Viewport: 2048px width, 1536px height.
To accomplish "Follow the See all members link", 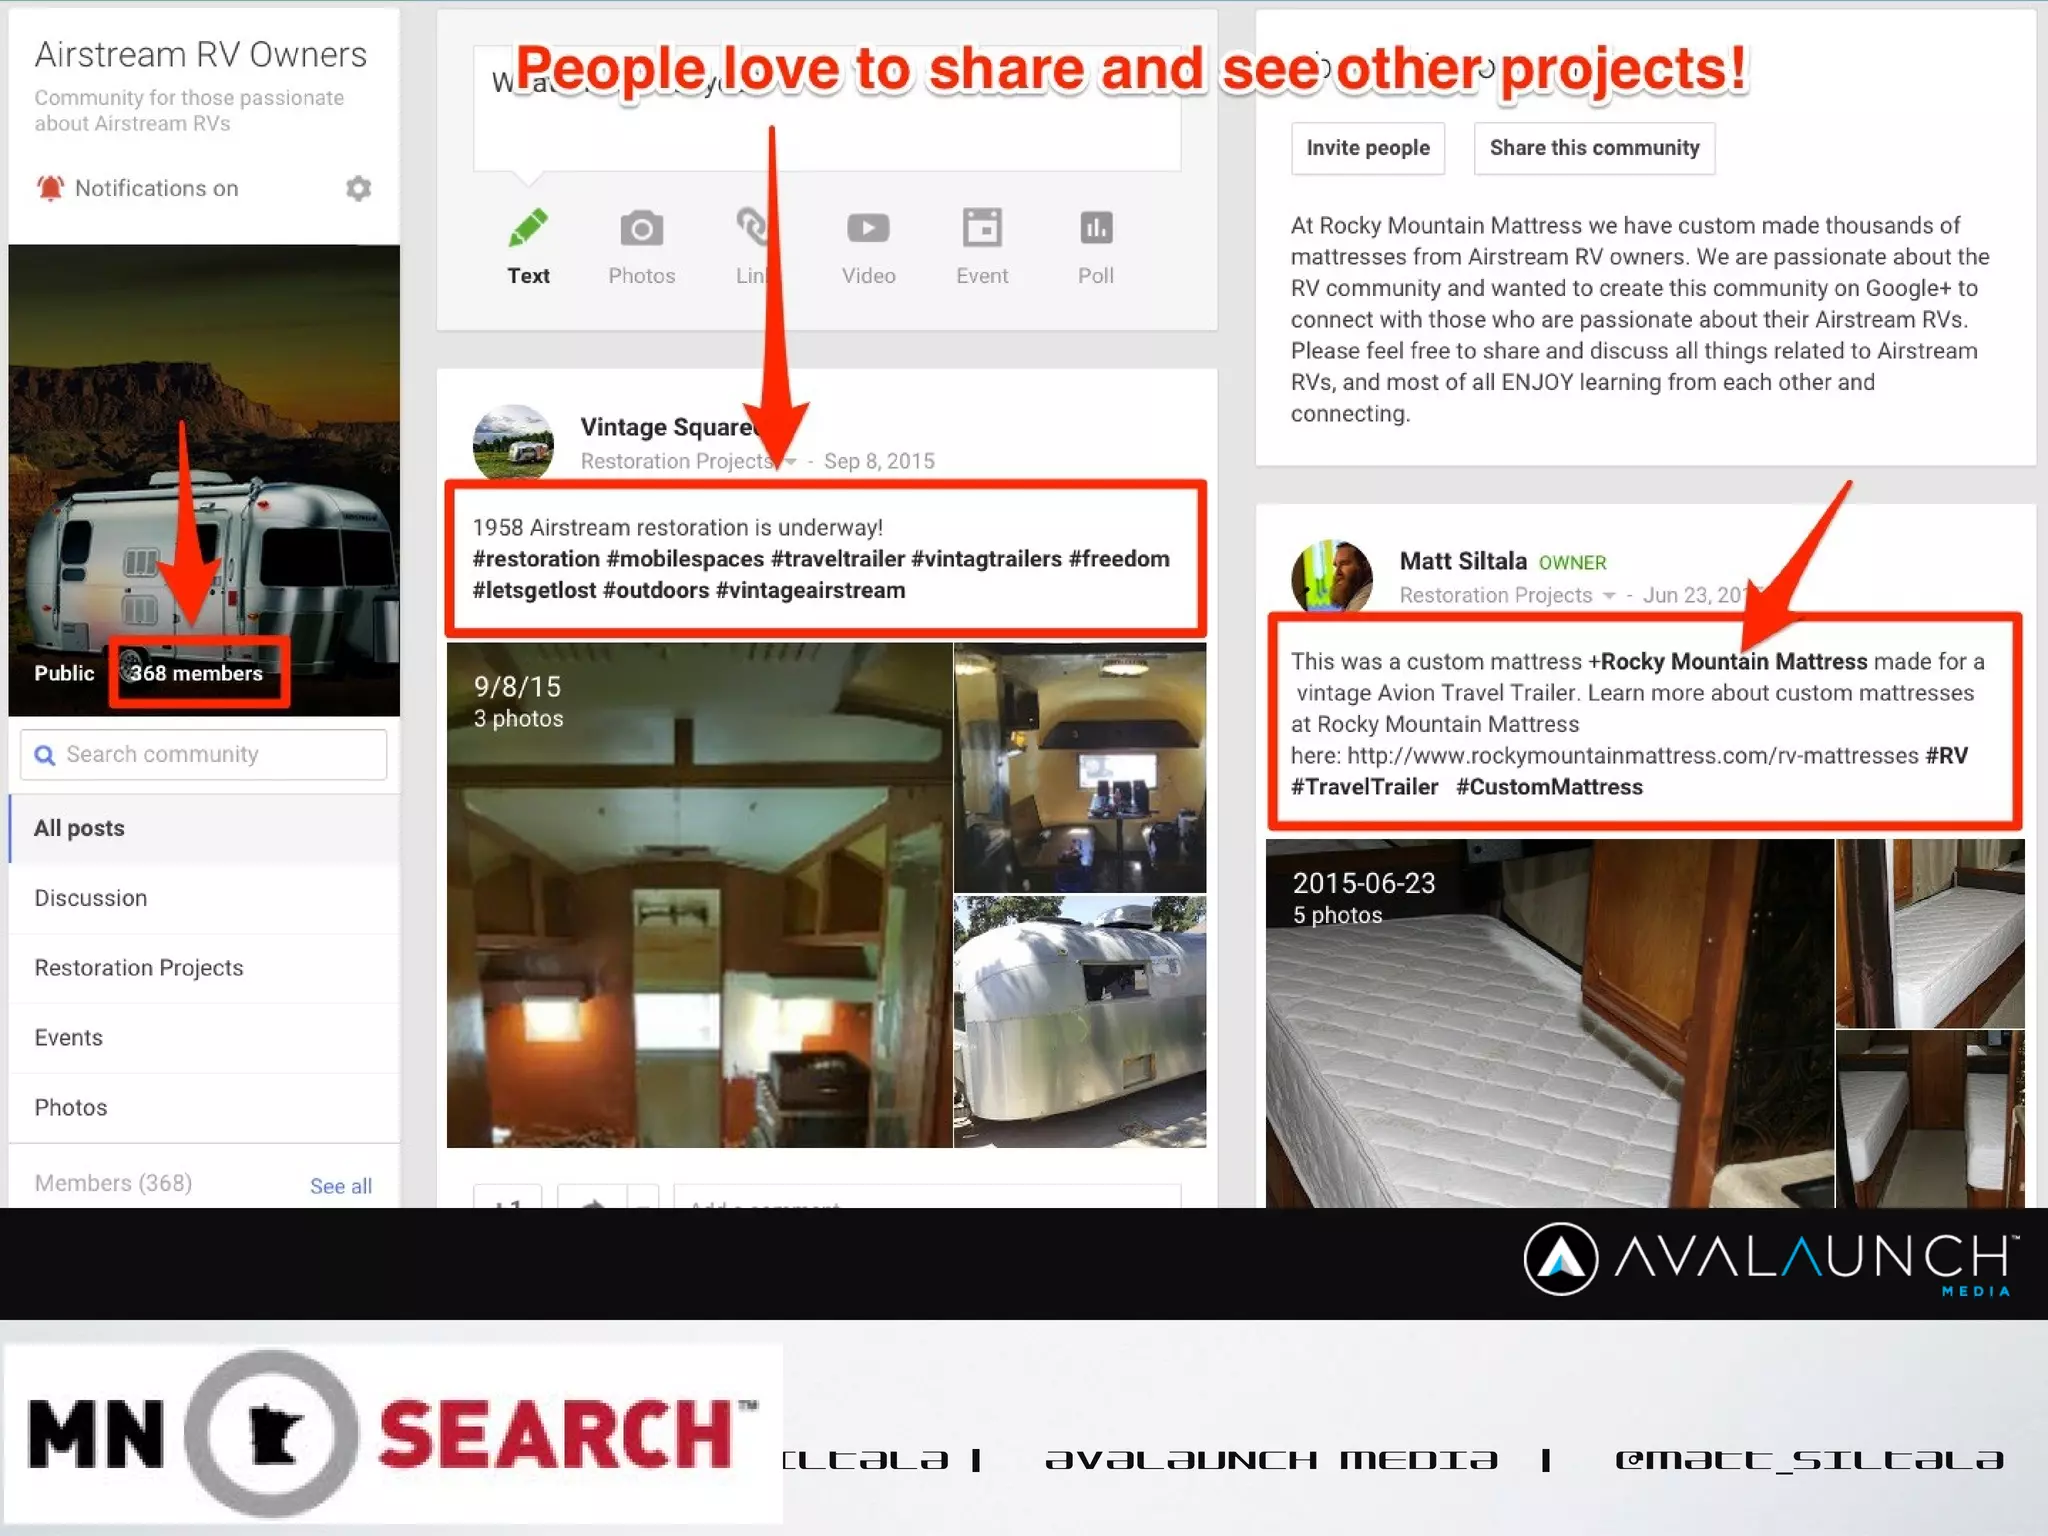I will (x=341, y=1186).
